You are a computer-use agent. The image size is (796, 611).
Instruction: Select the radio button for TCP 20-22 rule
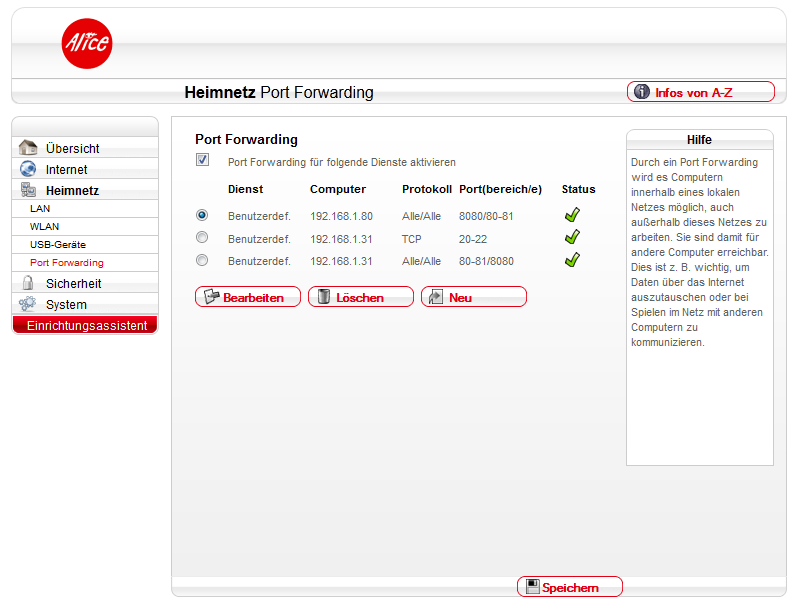(202, 238)
